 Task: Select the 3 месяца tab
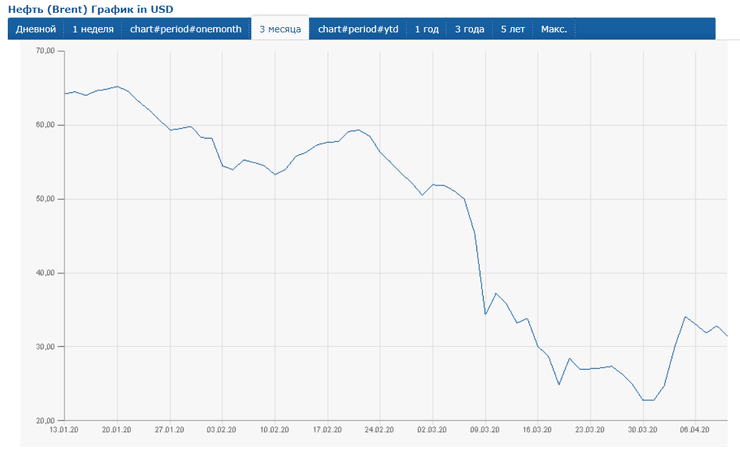[x=280, y=29]
